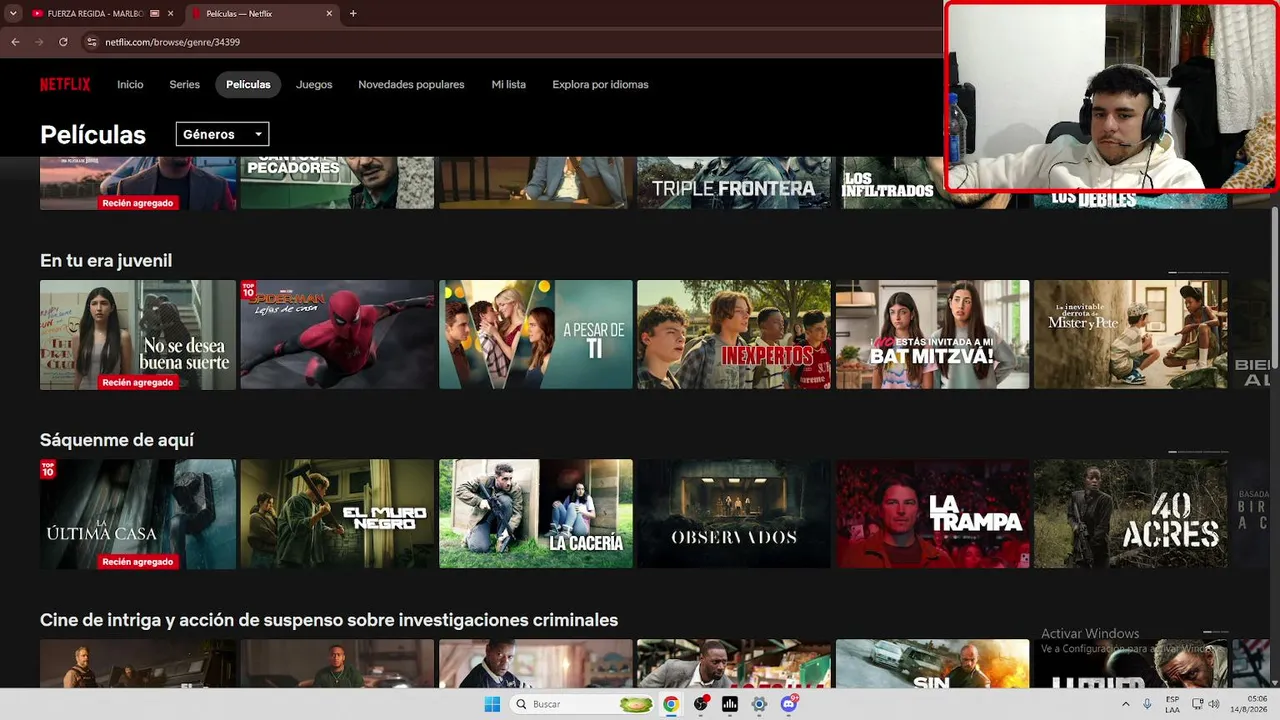Open Google Chrome from the taskbar

671,704
